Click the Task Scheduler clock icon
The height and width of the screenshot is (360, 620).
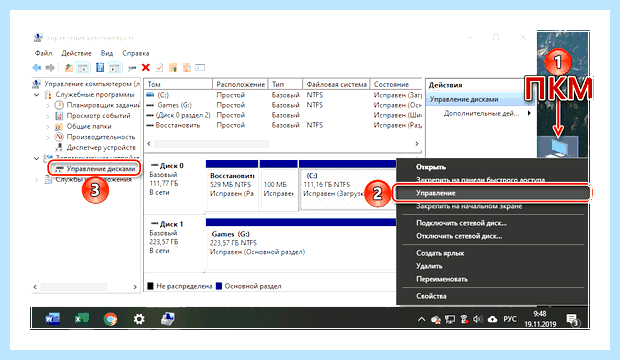(59, 105)
